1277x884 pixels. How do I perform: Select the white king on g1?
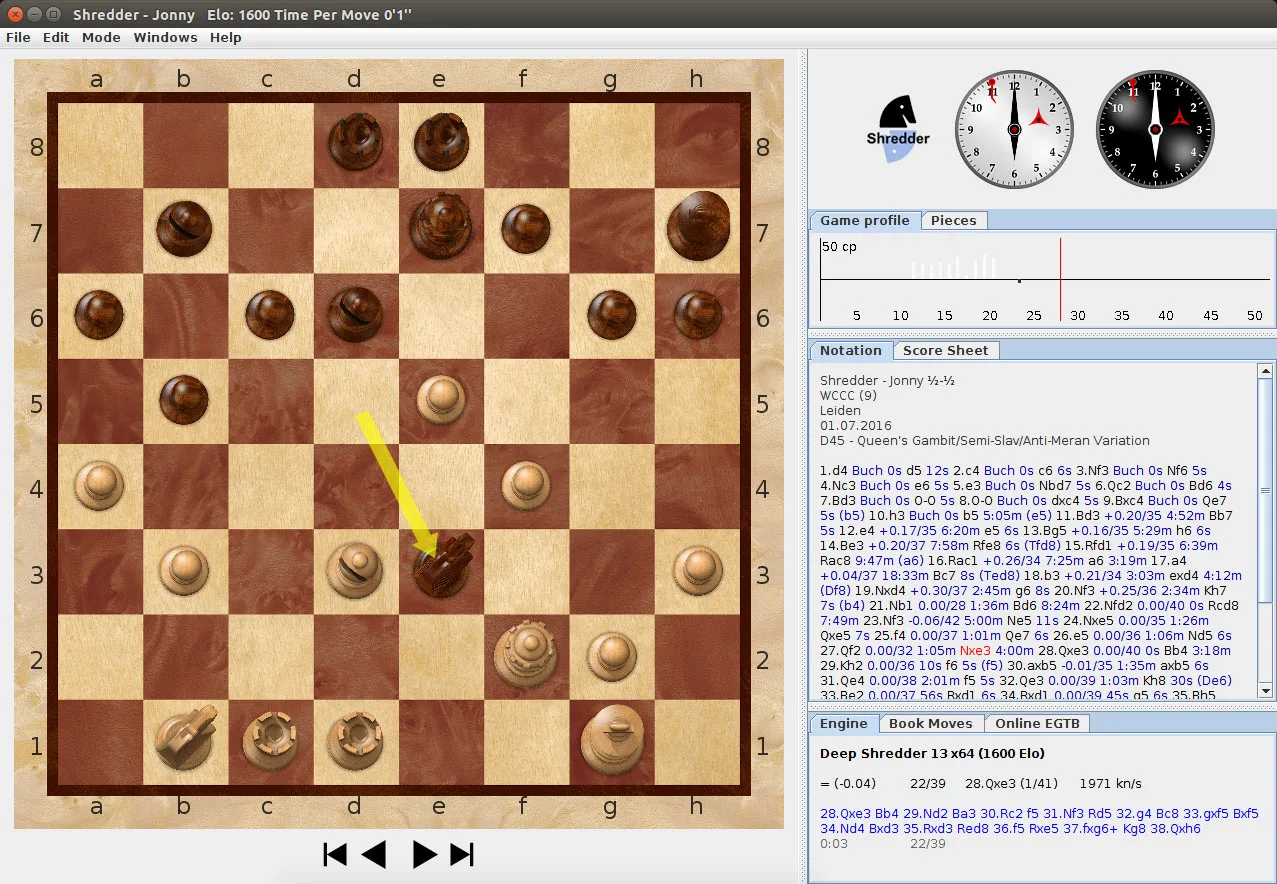611,738
